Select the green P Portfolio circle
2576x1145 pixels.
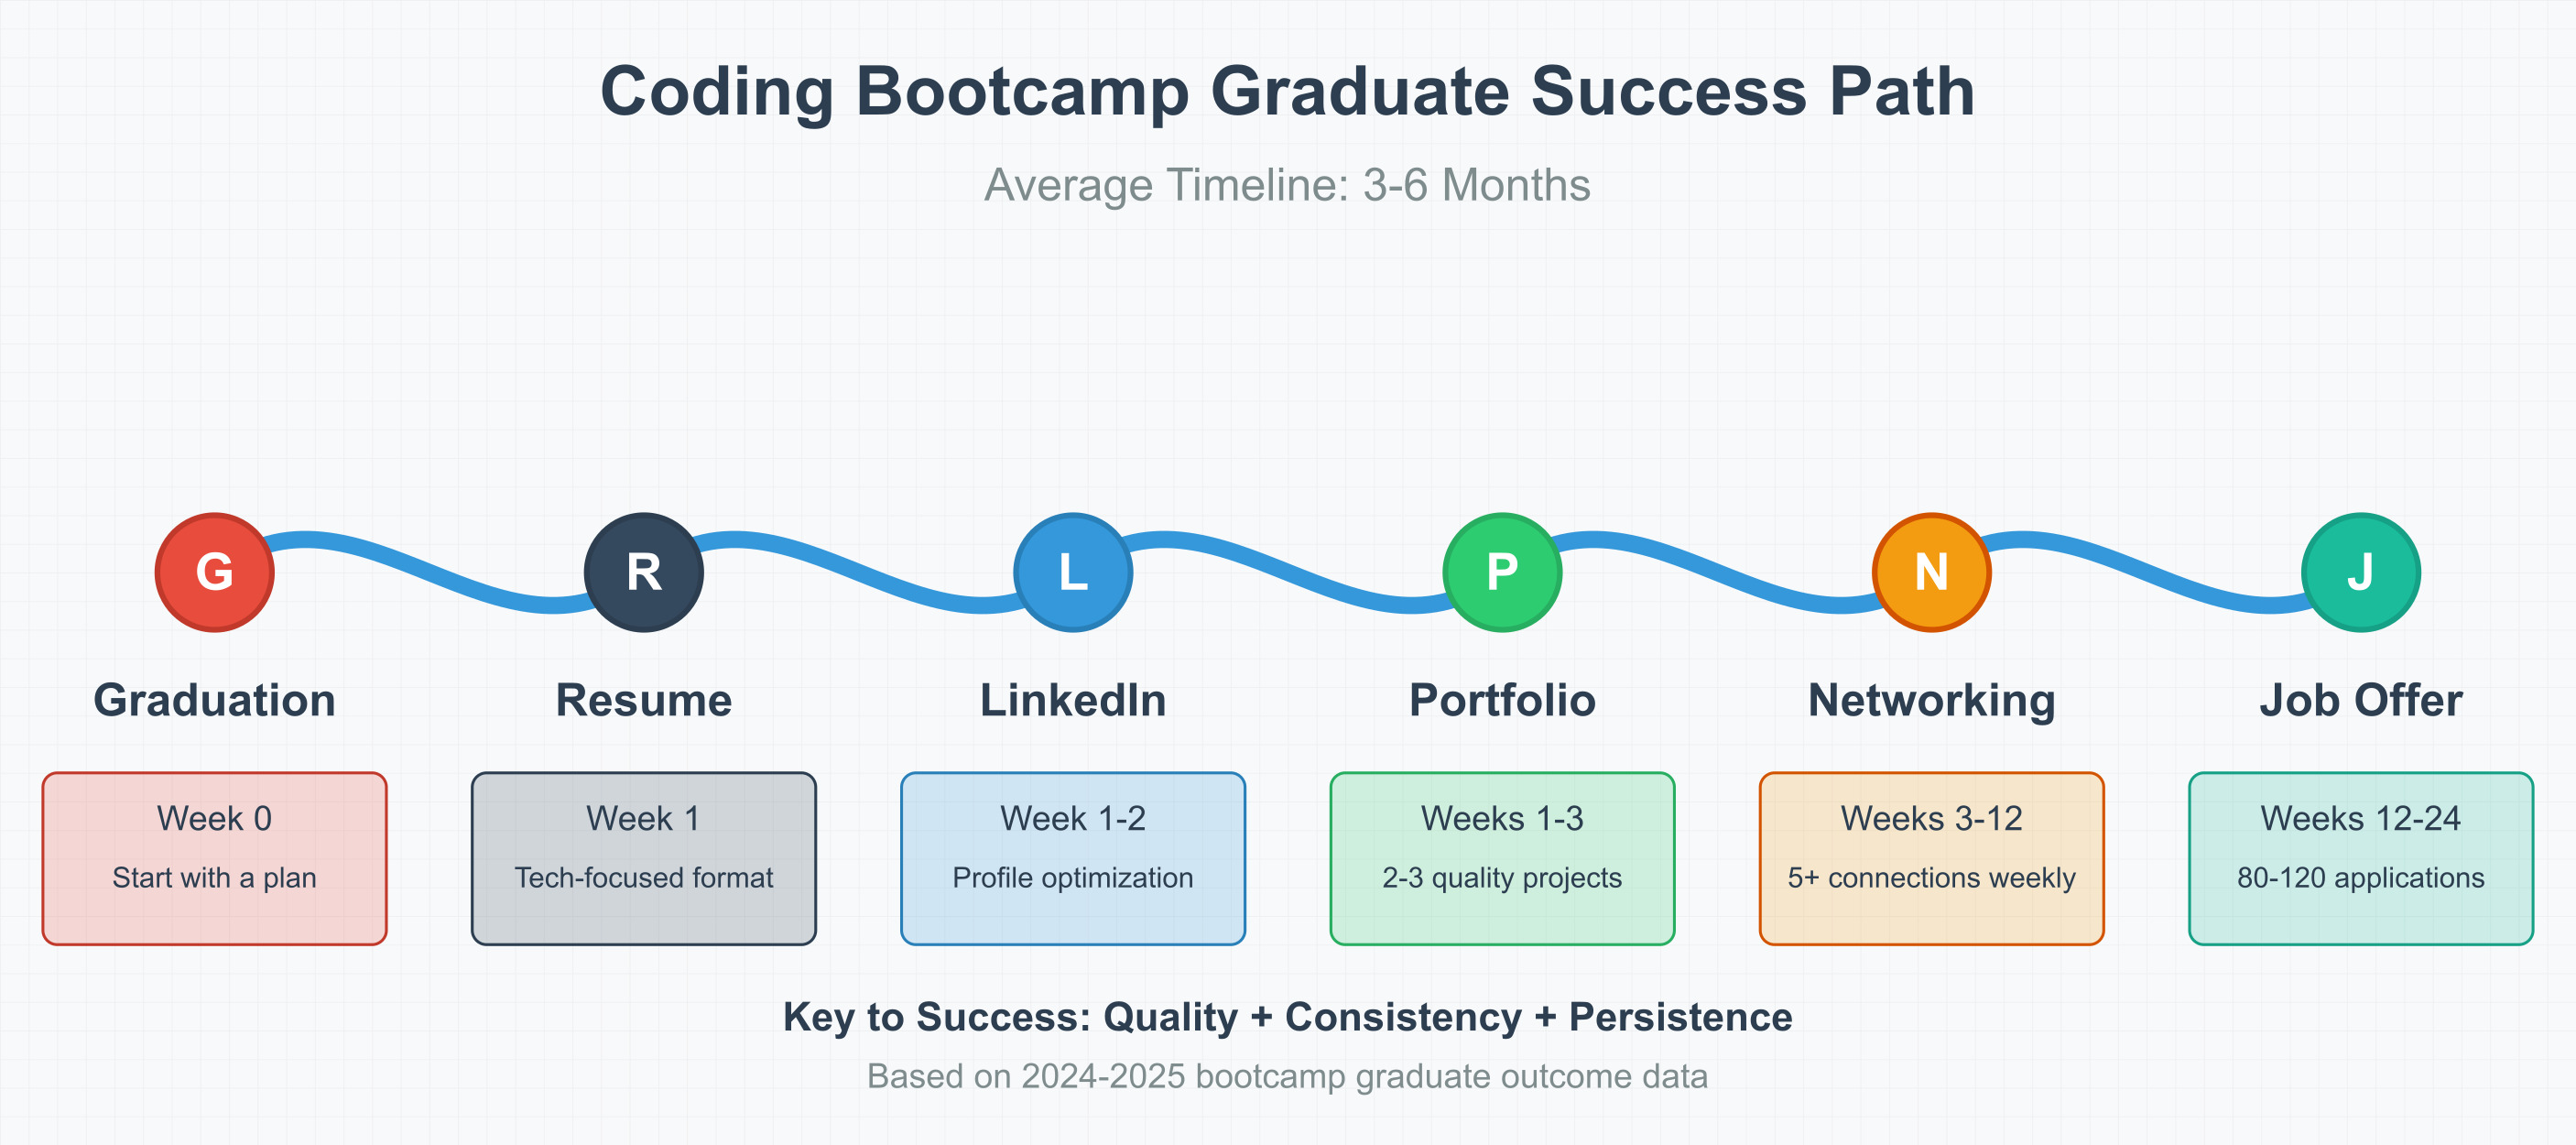pos(1502,572)
